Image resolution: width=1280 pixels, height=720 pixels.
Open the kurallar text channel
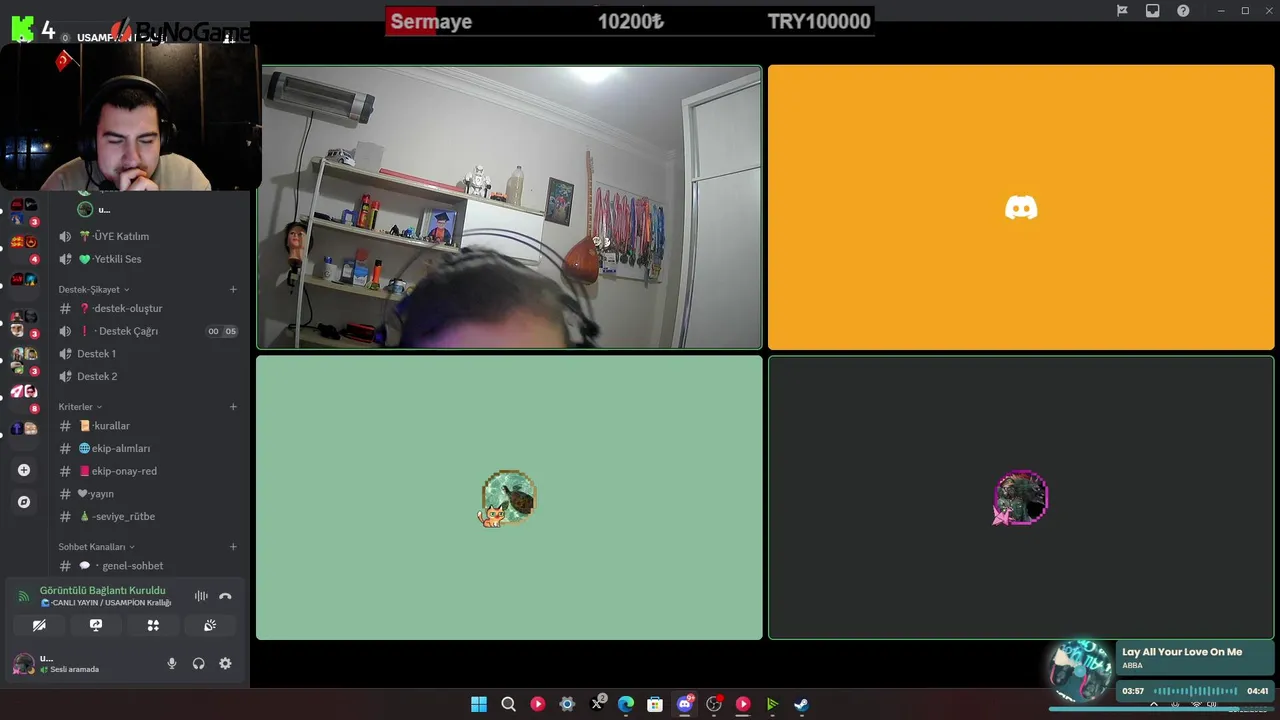click(x=148, y=426)
